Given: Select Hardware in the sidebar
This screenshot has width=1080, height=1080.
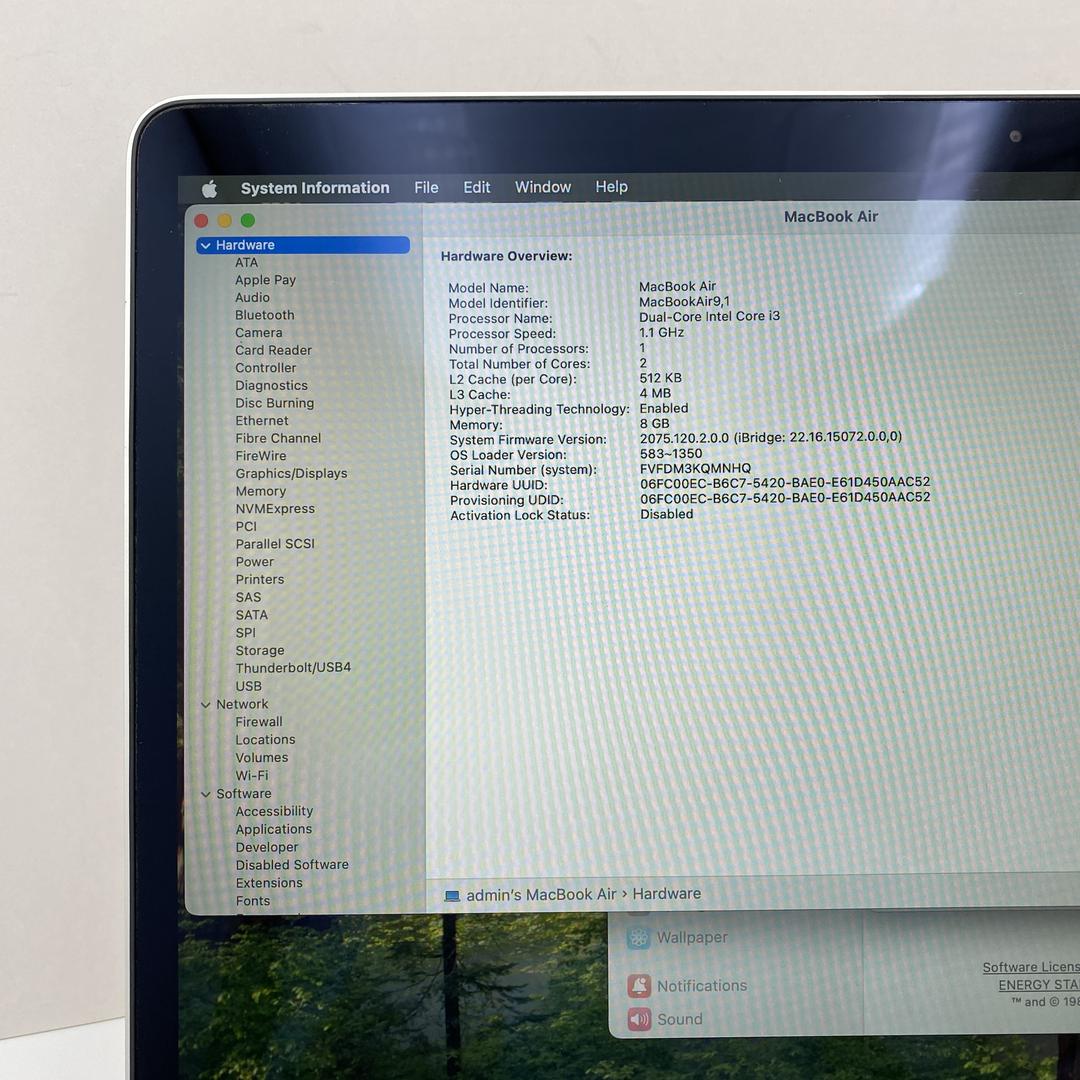Looking at the screenshot, I should pos(303,245).
